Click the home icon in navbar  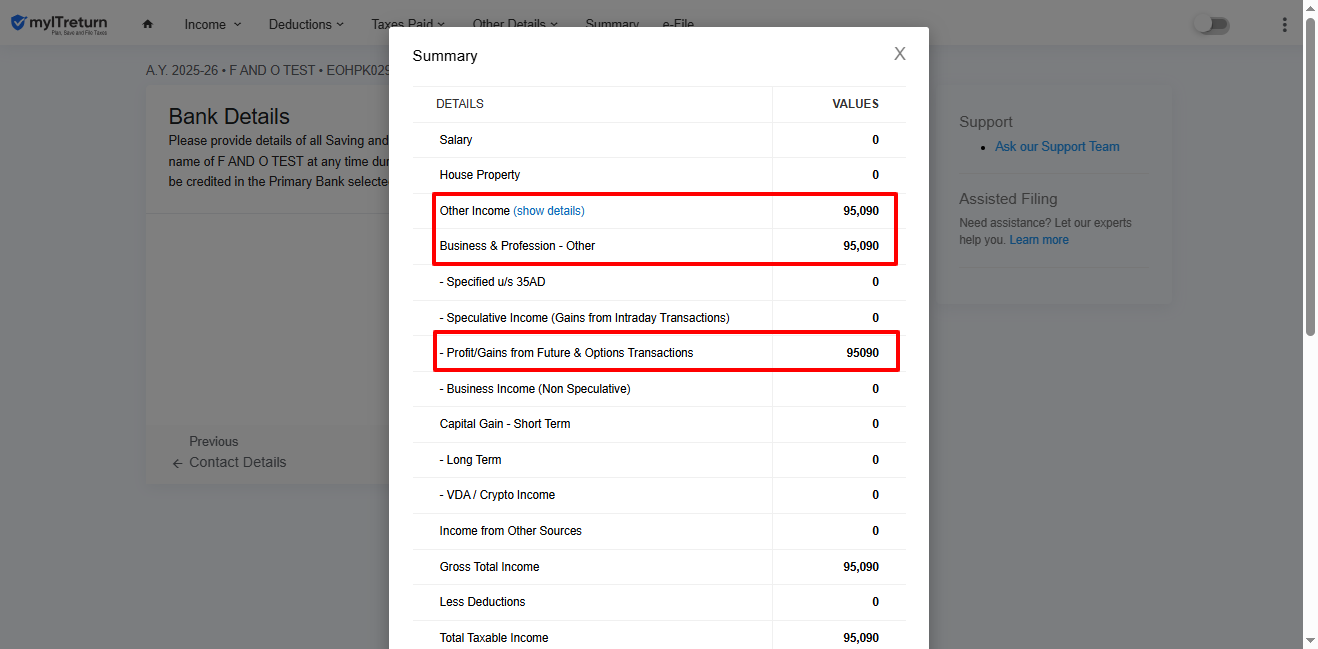148,24
